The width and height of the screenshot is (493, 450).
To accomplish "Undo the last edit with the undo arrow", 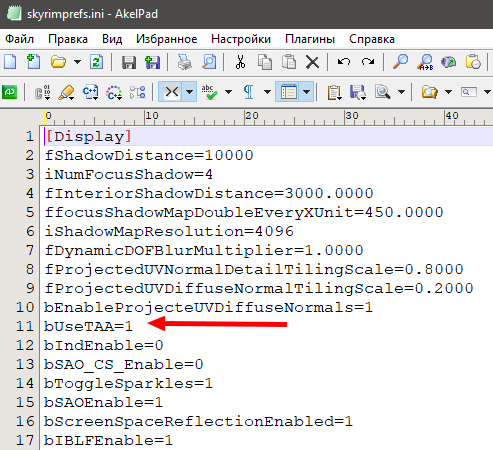I will point(344,62).
